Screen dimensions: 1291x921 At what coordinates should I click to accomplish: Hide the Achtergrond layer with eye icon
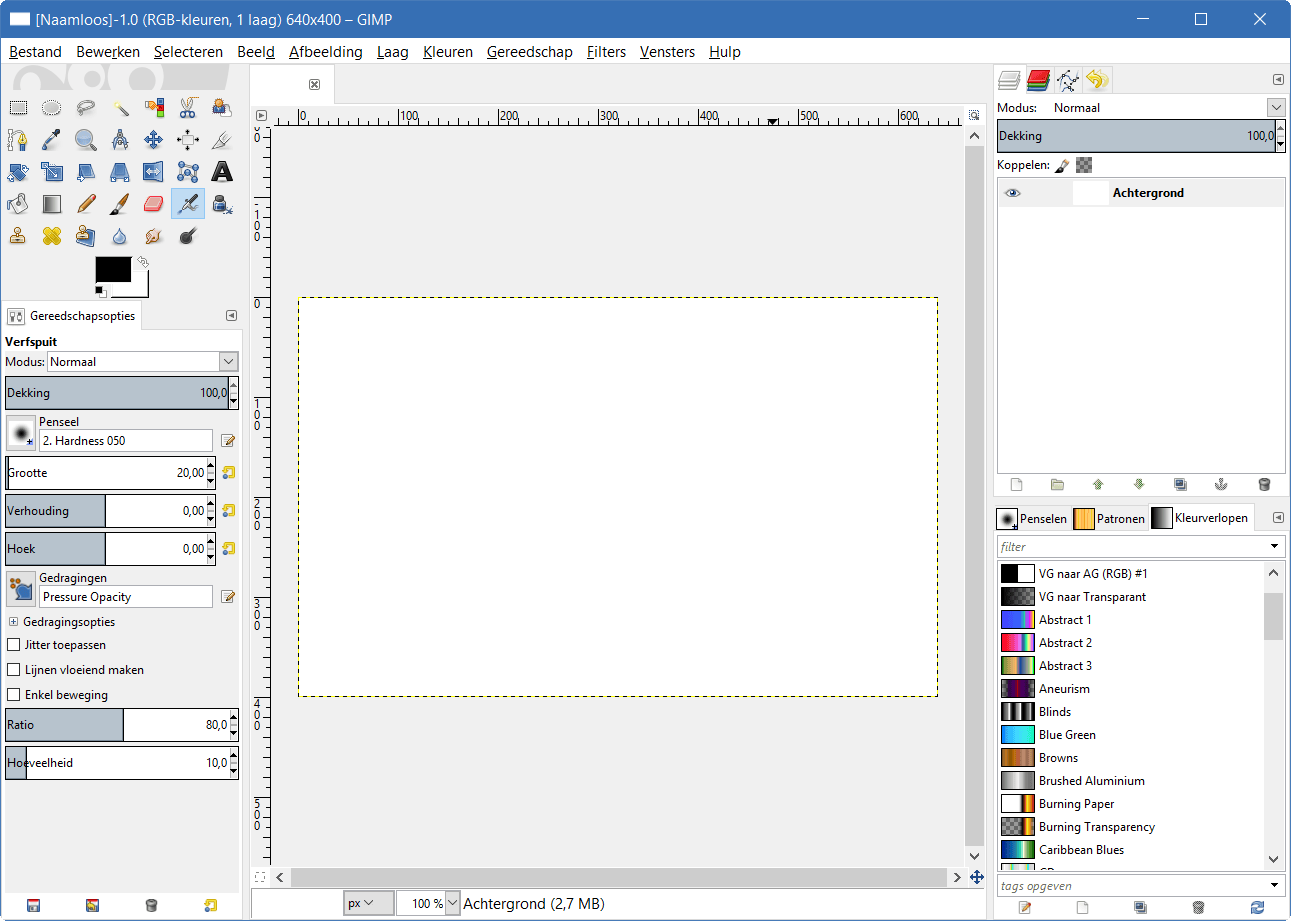coord(1013,193)
